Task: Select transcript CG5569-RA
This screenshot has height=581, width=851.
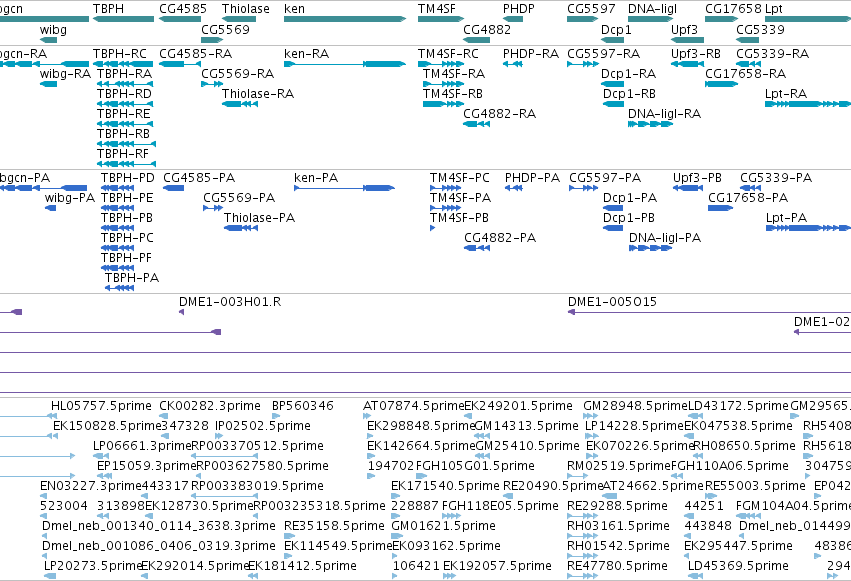Action: [212, 84]
